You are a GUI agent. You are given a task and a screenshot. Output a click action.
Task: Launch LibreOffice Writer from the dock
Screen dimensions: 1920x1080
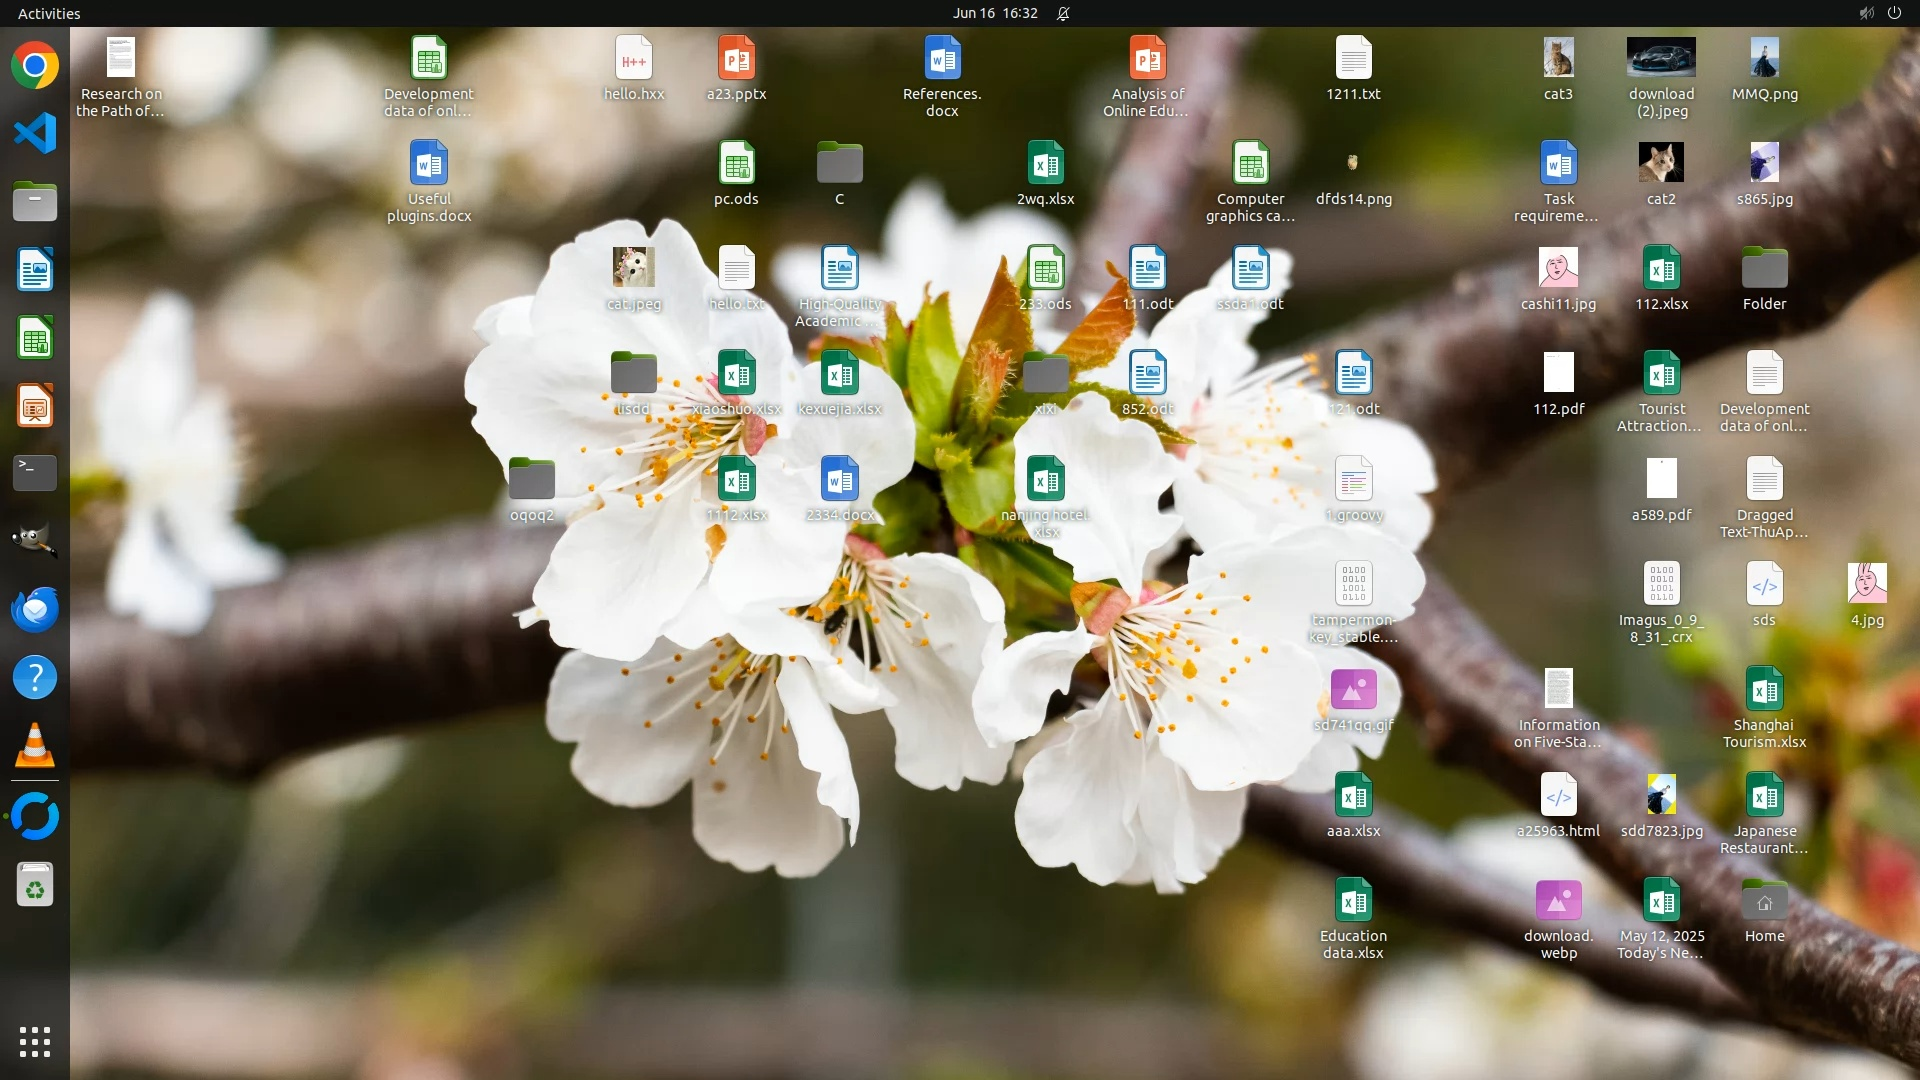(35, 270)
